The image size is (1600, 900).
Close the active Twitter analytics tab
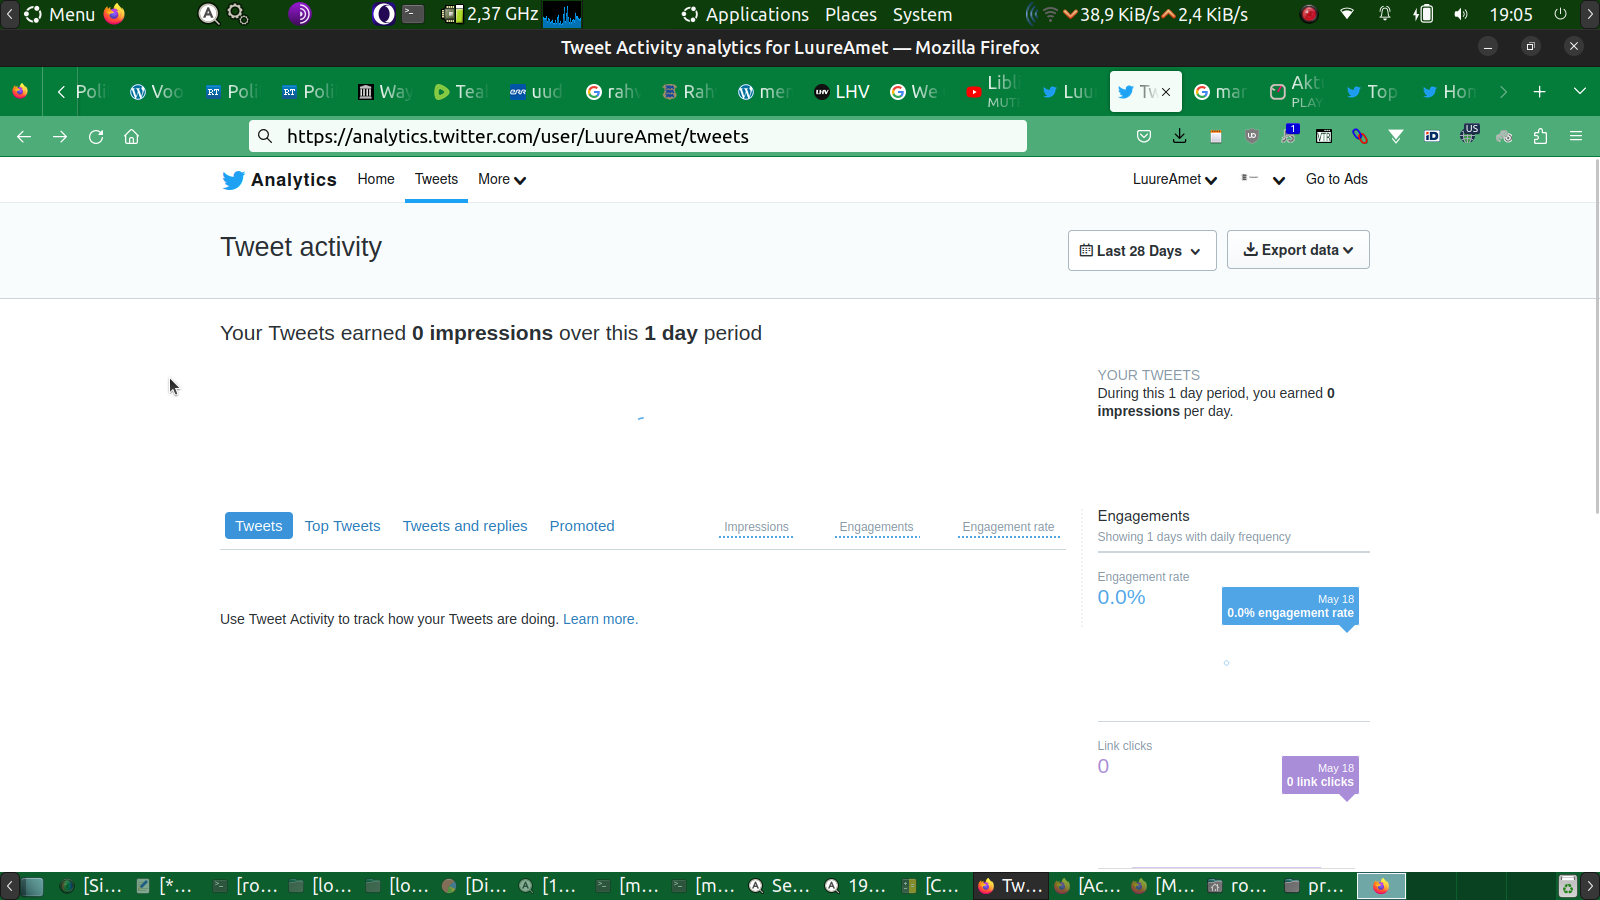pos(1166,92)
